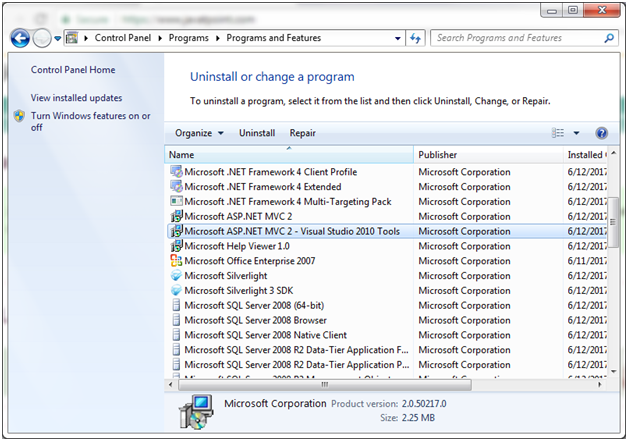Image resolution: width=628 pixels, height=441 pixels.
Task: Click icon of Microsoft ASP.NET MVC 2 row
Action: pyautogui.click(x=176, y=216)
